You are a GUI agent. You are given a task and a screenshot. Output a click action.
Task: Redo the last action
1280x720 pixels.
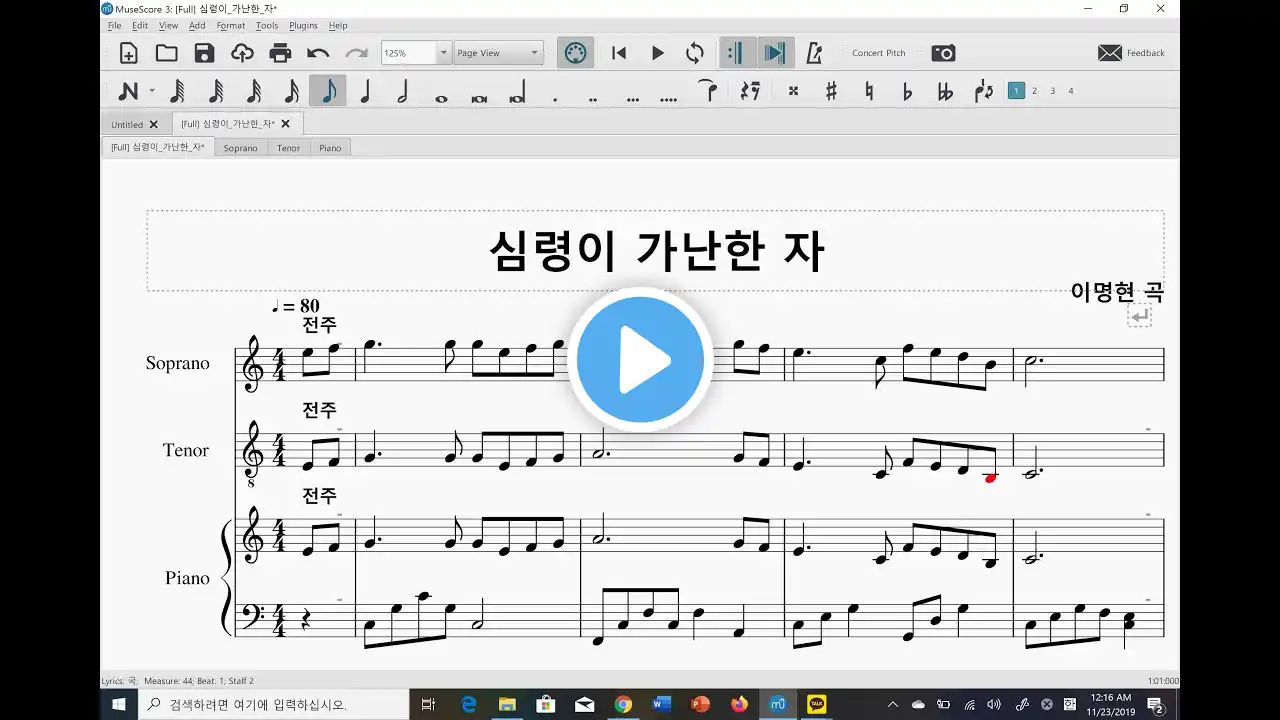coord(356,53)
